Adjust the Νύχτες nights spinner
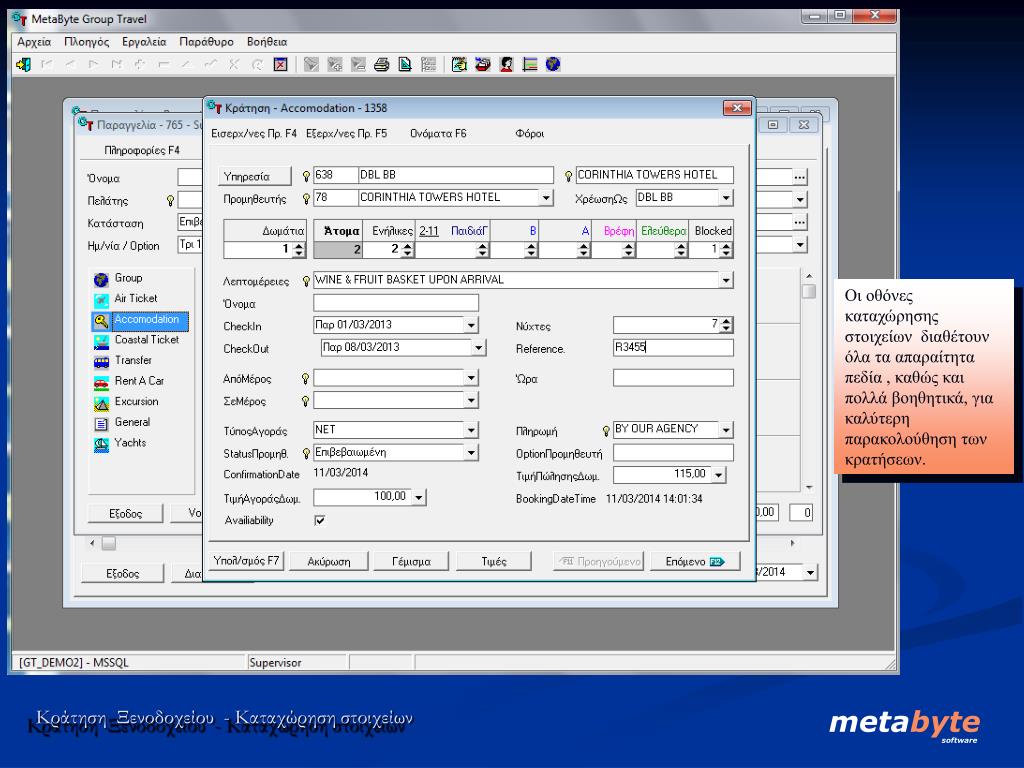The width and height of the screenshot is (1024, 768). (x=726, y=325)
